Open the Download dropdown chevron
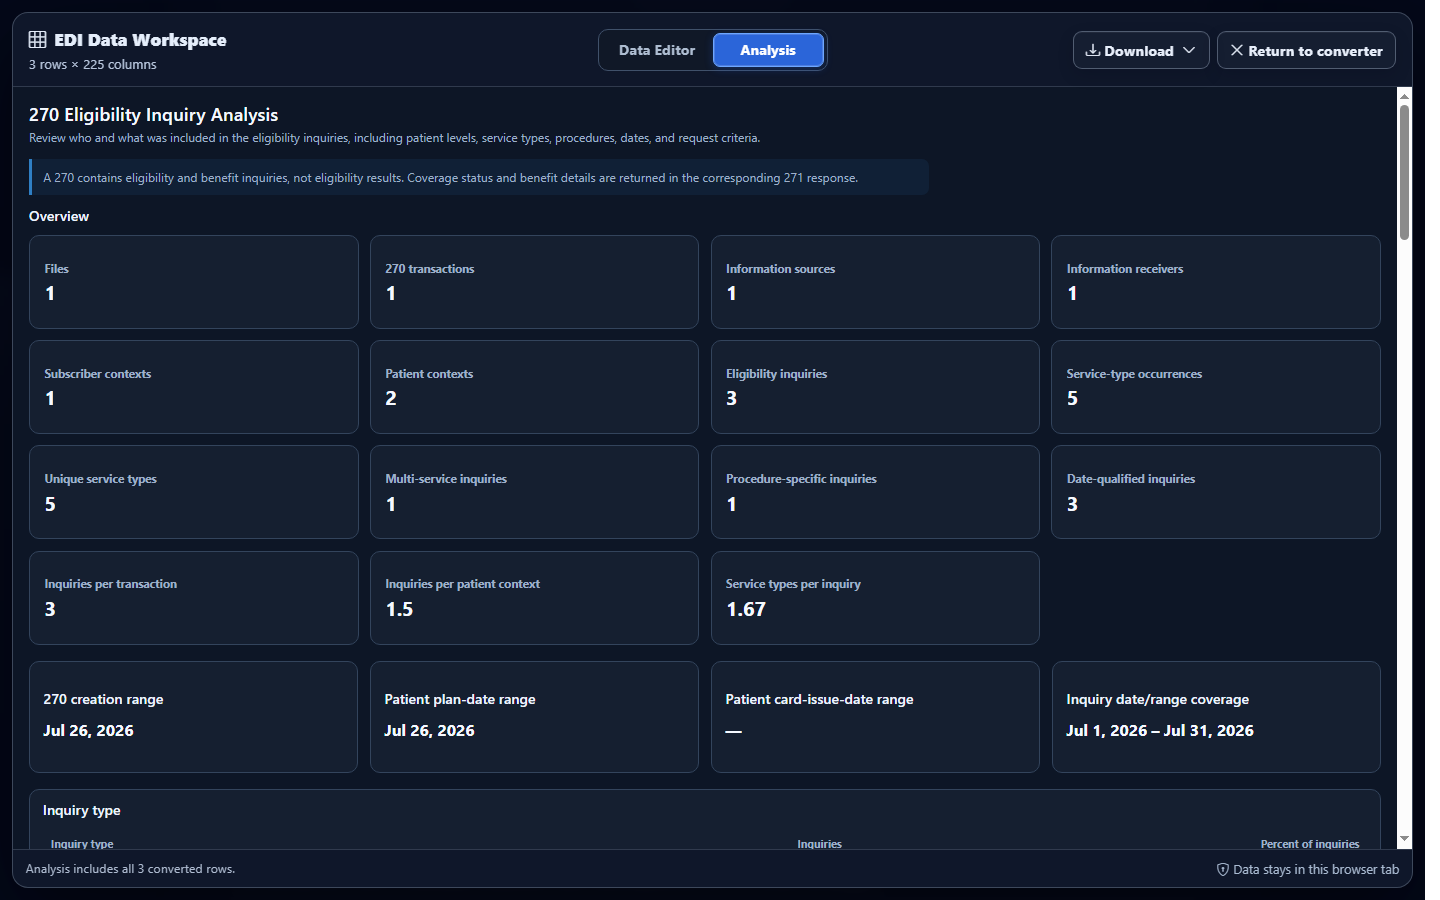The height and width of the screenshot is (900, 1440). (1189, 50)
